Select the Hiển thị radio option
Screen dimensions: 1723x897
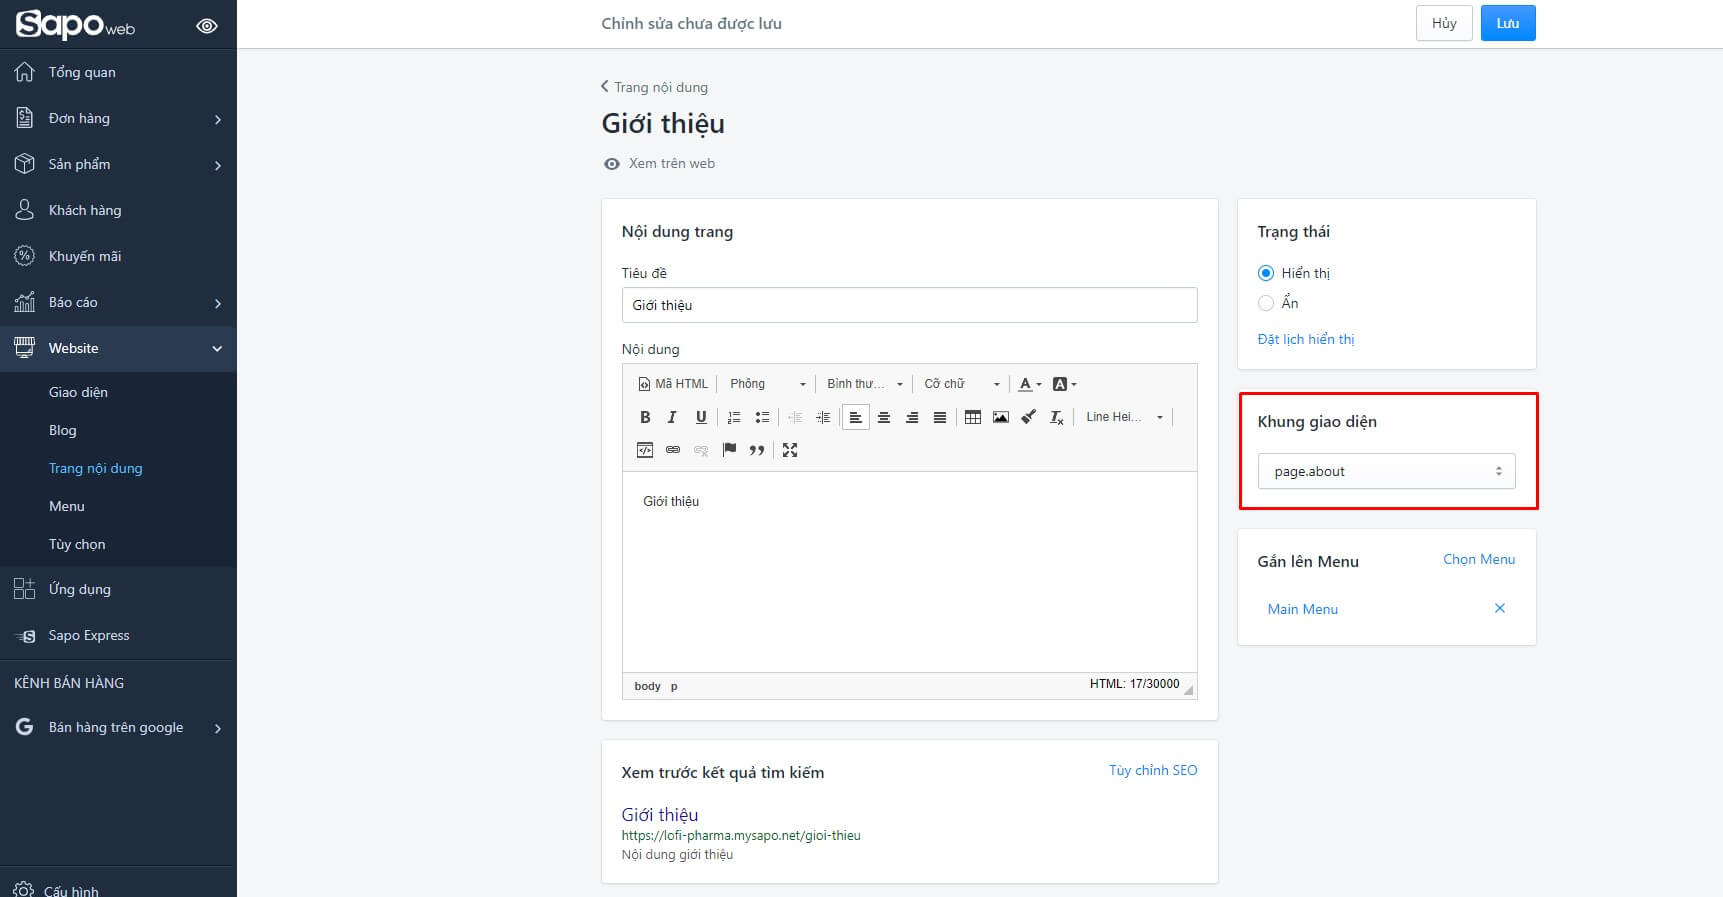tap(1266, 273)
